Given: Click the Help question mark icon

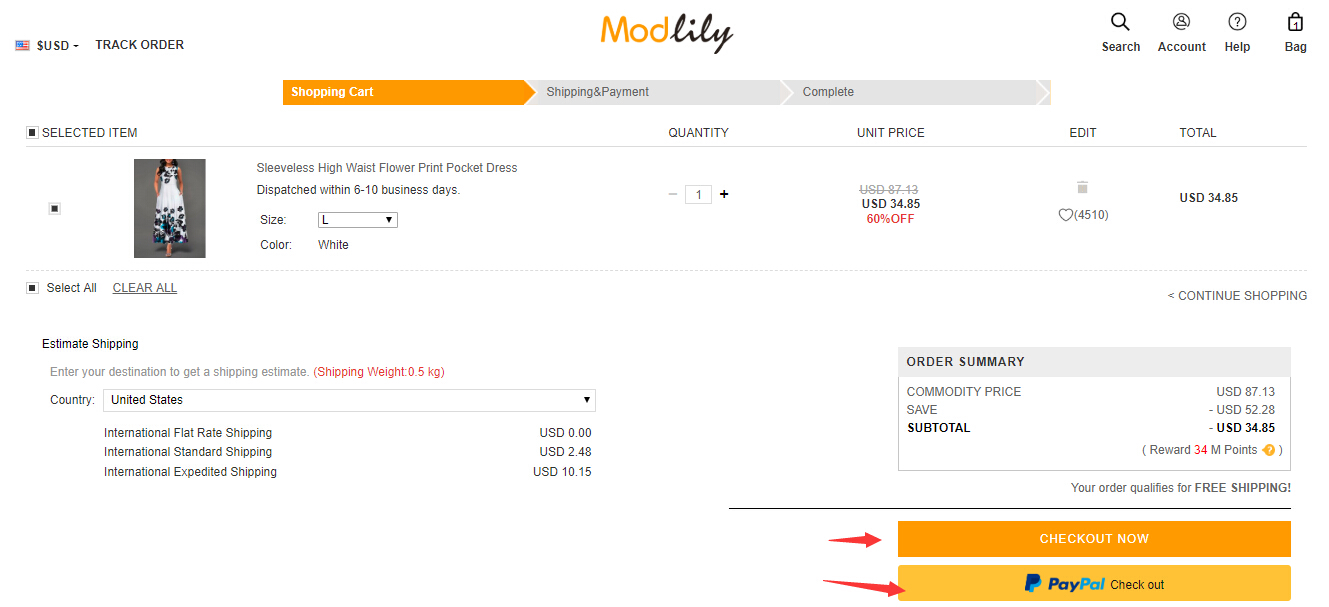Looking at the screenshot, I should click(x=1237, y=22).
